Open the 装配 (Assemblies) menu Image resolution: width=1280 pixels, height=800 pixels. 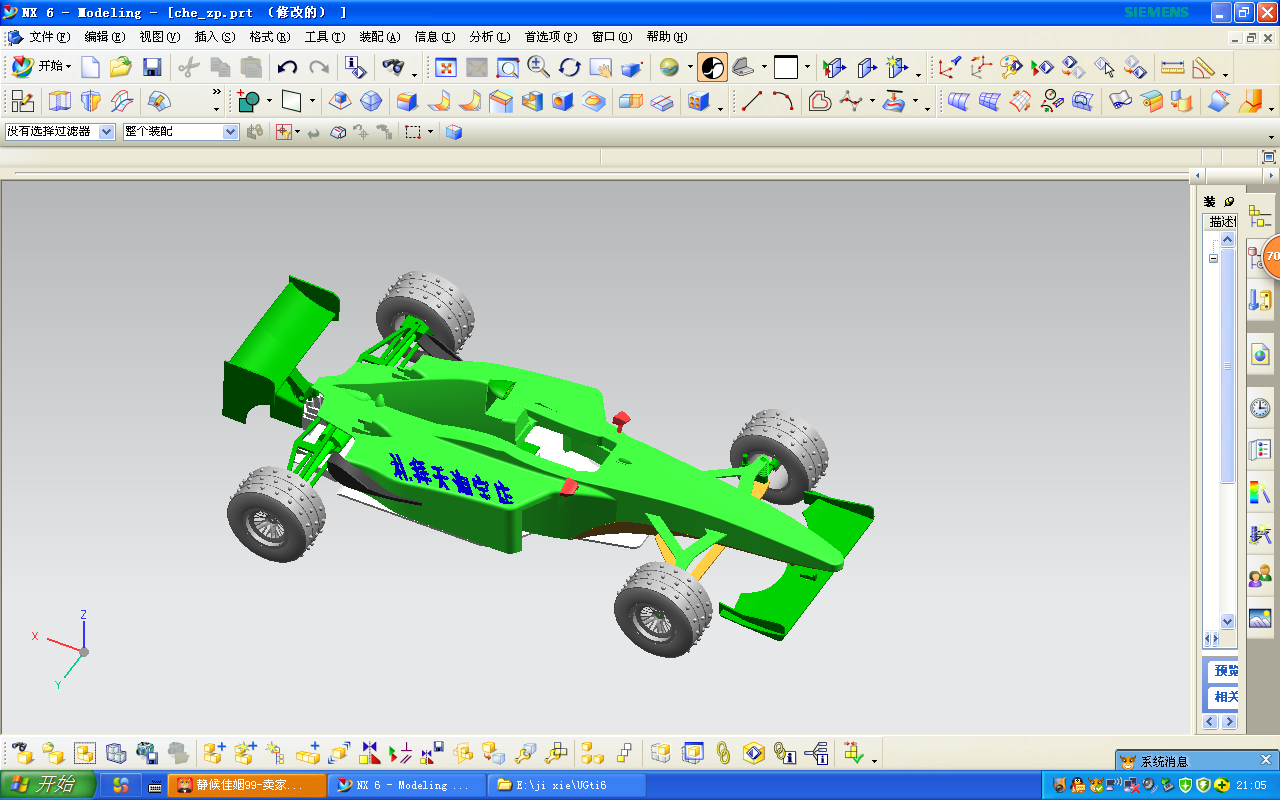point(378,37)
